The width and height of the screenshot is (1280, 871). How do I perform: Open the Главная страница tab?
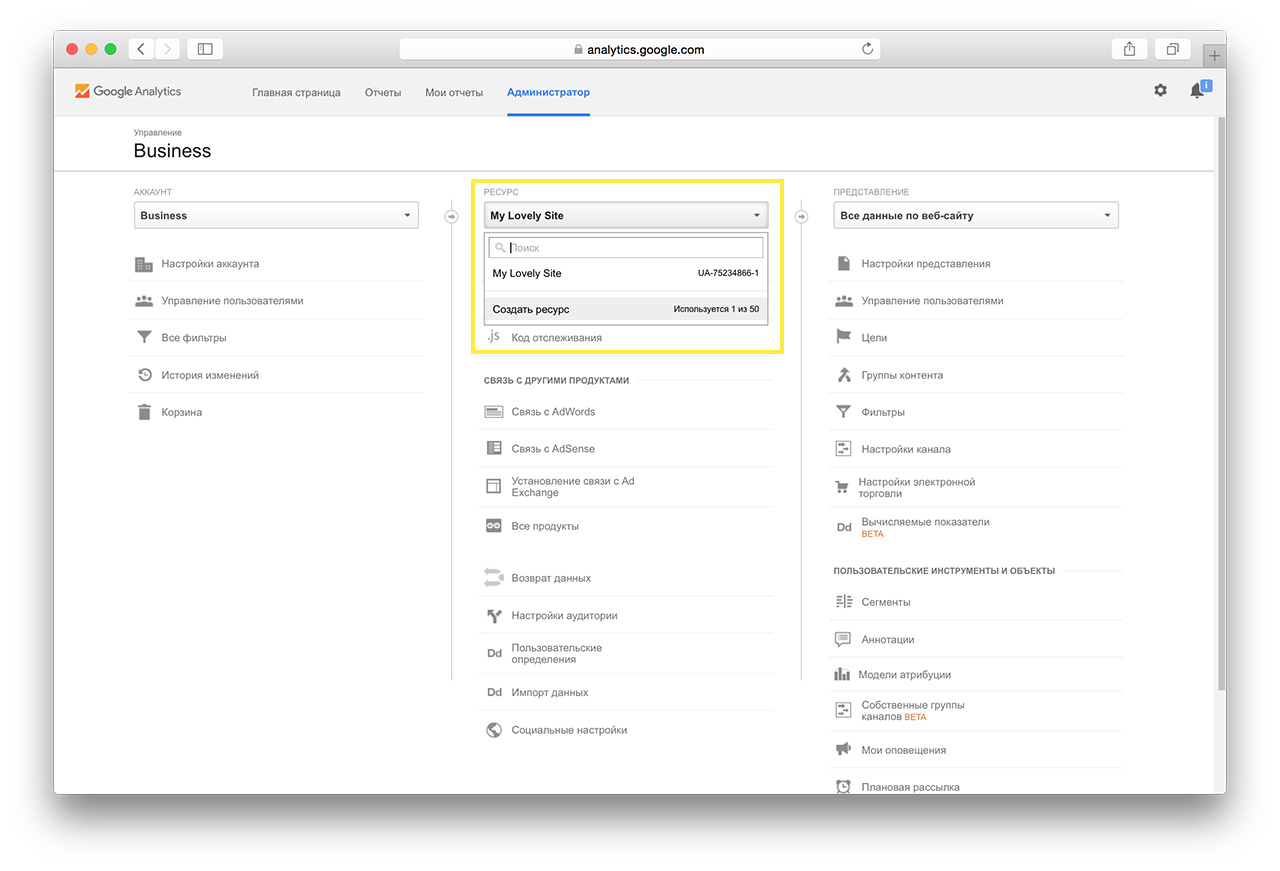(296, 93)
